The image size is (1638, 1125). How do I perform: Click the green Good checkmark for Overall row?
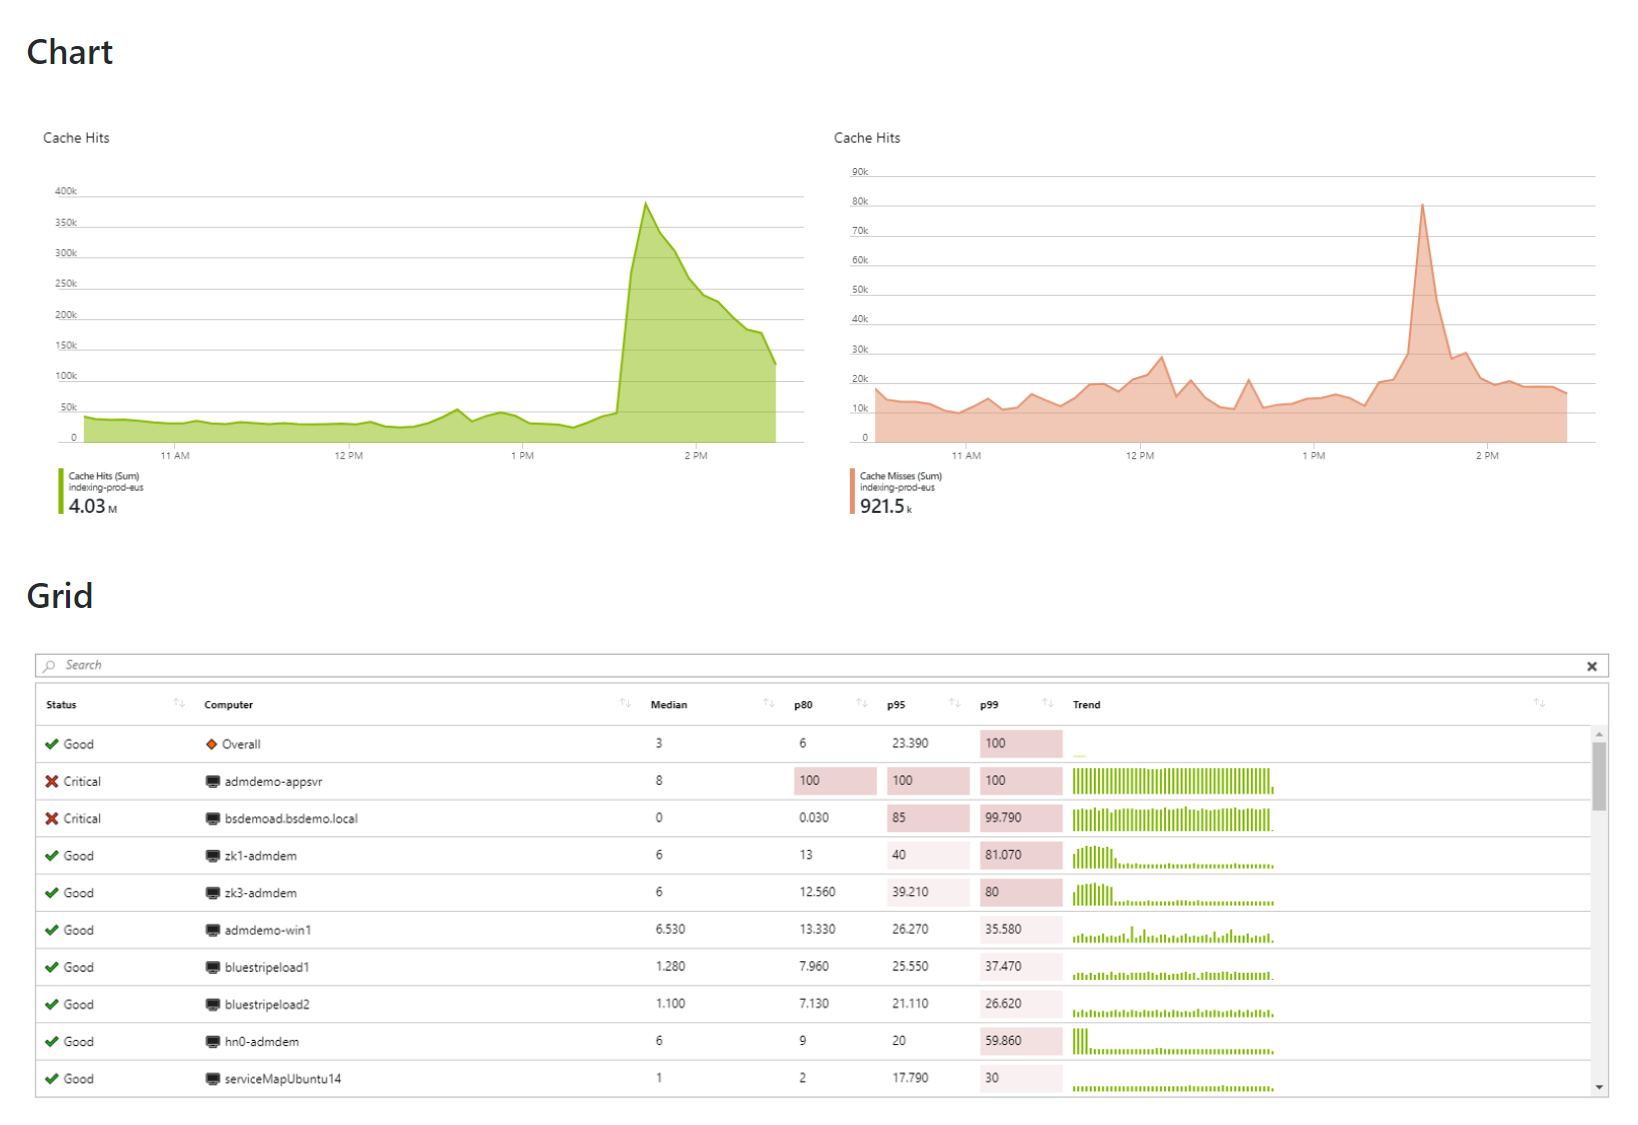pyautogui.click(x=52, y=744)
